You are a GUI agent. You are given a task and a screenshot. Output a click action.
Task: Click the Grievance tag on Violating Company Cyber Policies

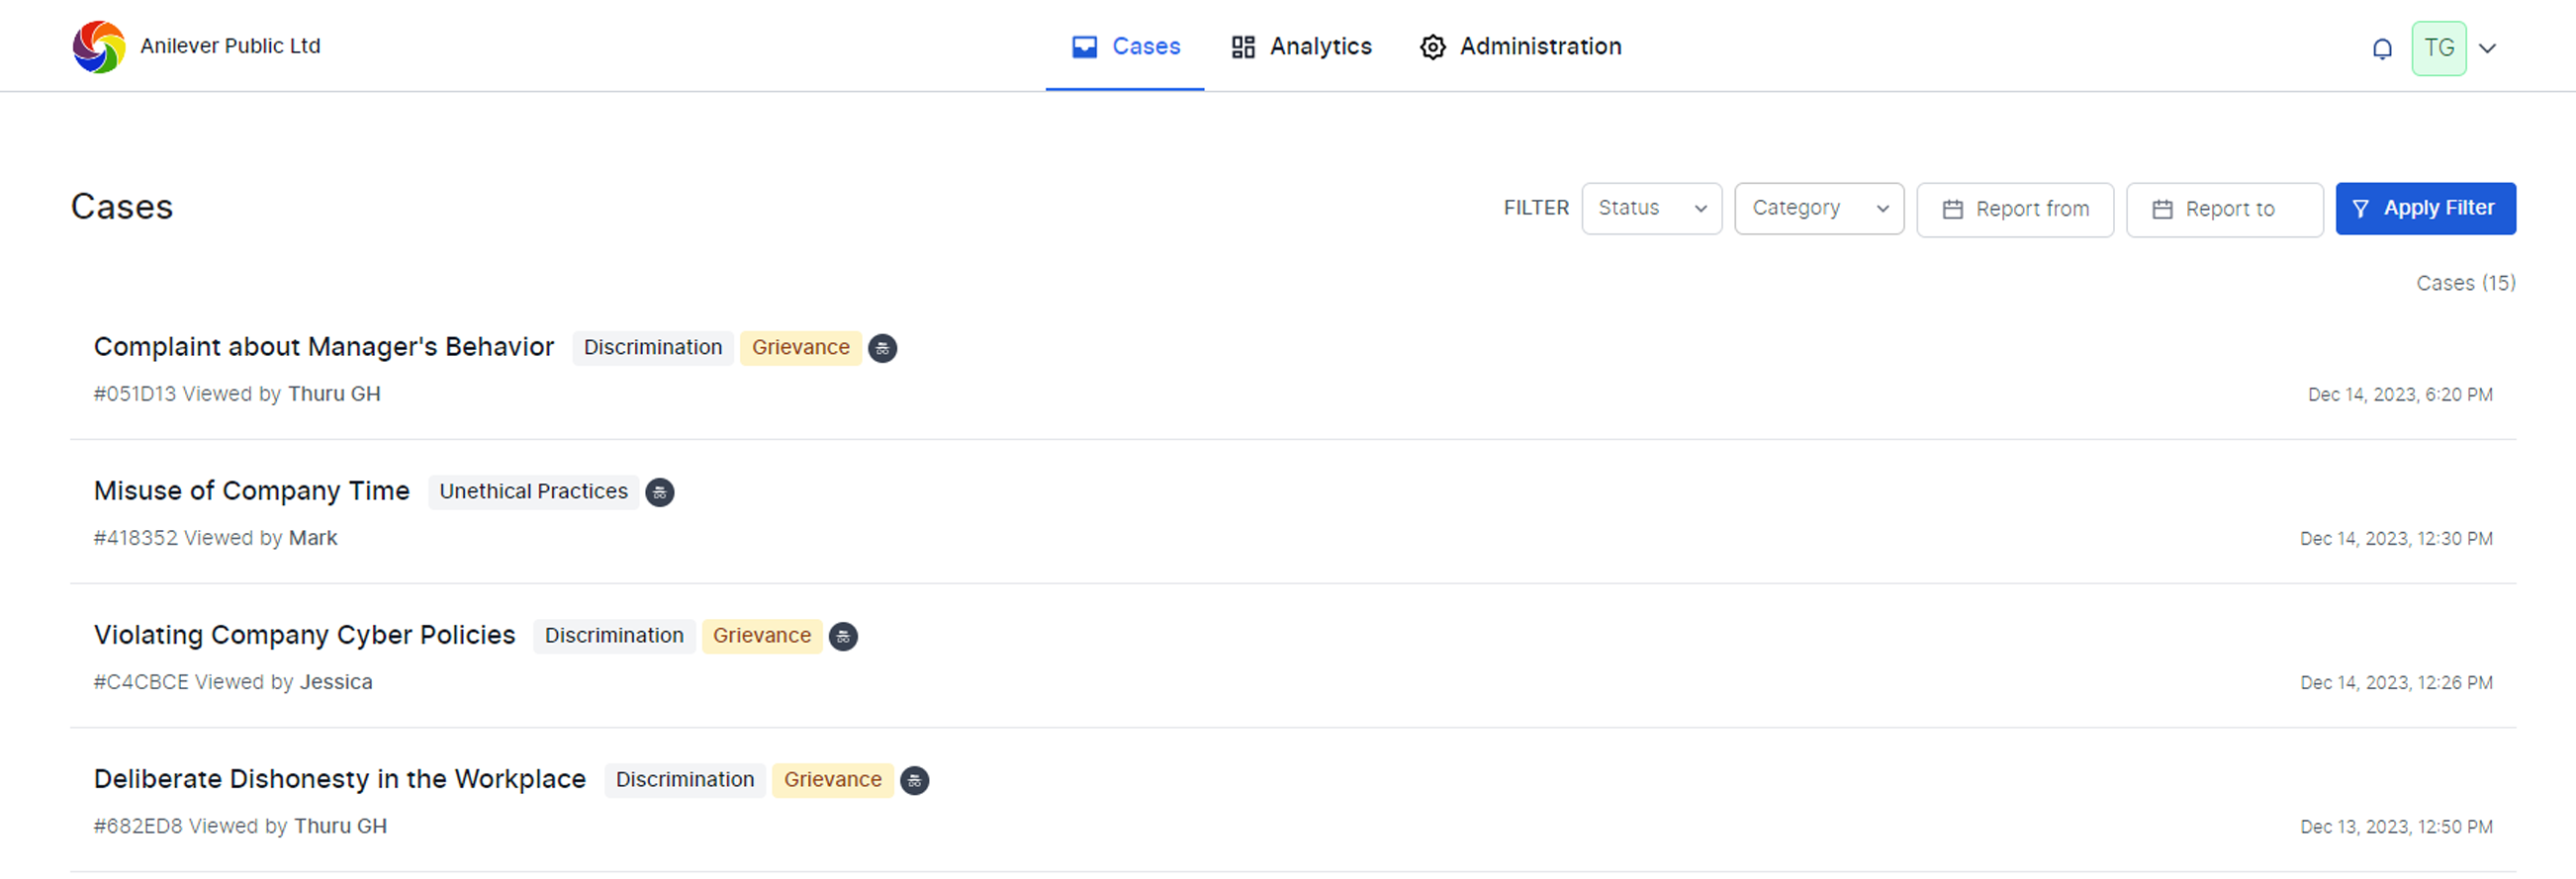coord(761,636)
